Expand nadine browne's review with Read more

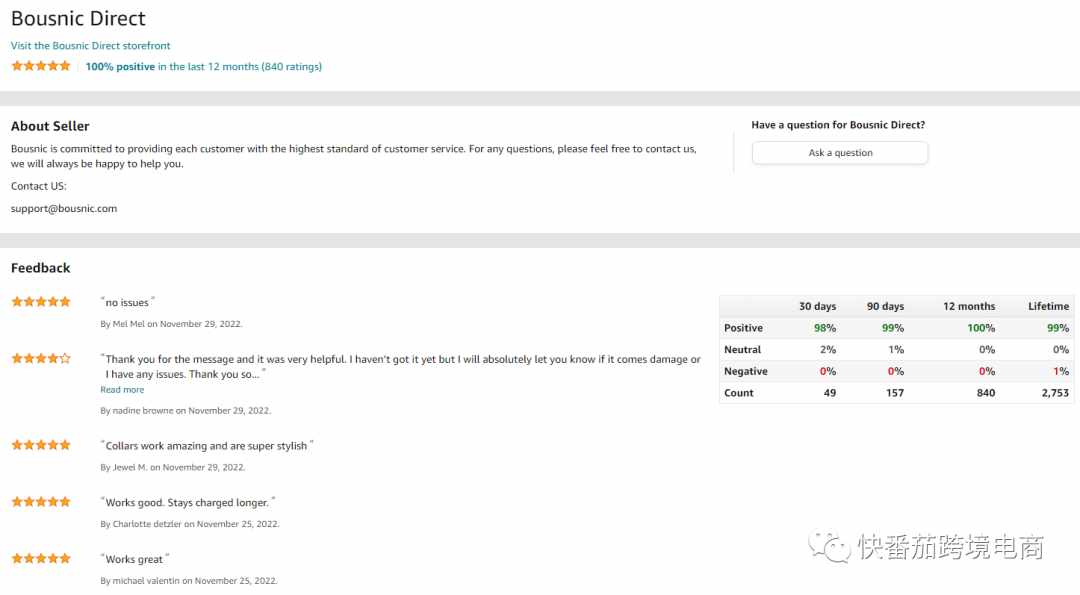122,390
